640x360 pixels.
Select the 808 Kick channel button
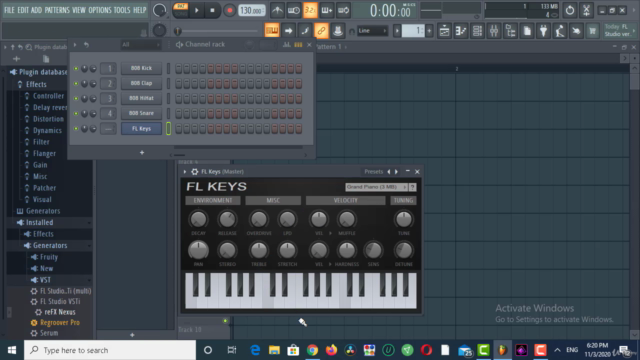[x=141, y=68]
